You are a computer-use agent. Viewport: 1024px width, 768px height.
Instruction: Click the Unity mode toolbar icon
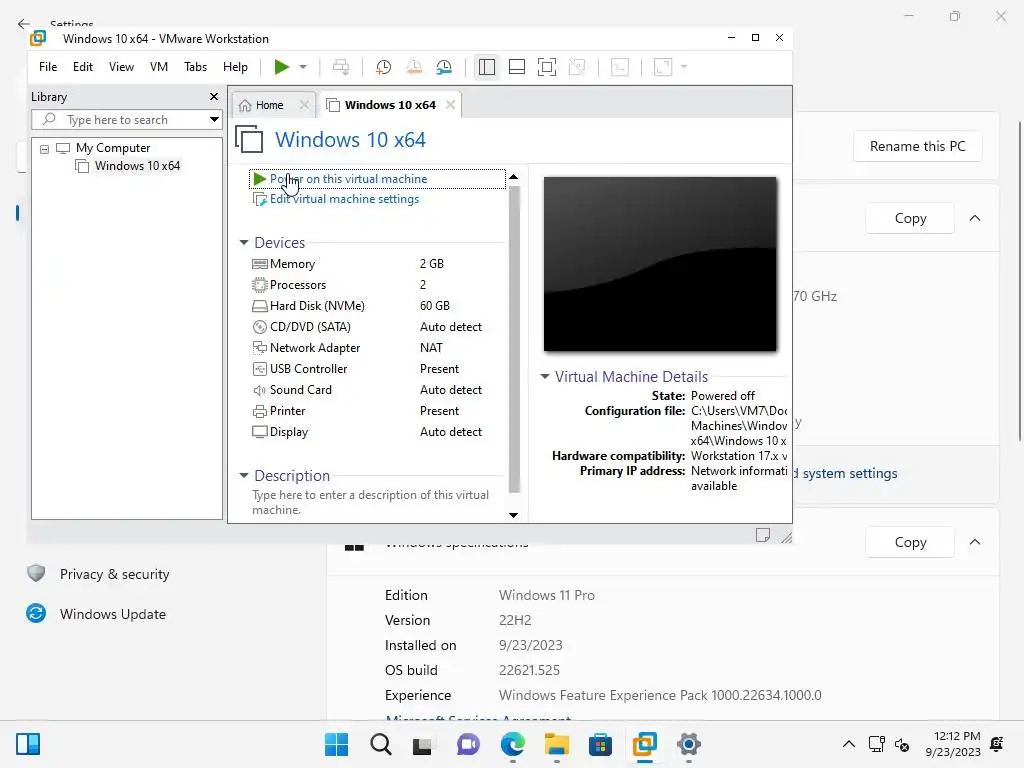tap(577, 67)
